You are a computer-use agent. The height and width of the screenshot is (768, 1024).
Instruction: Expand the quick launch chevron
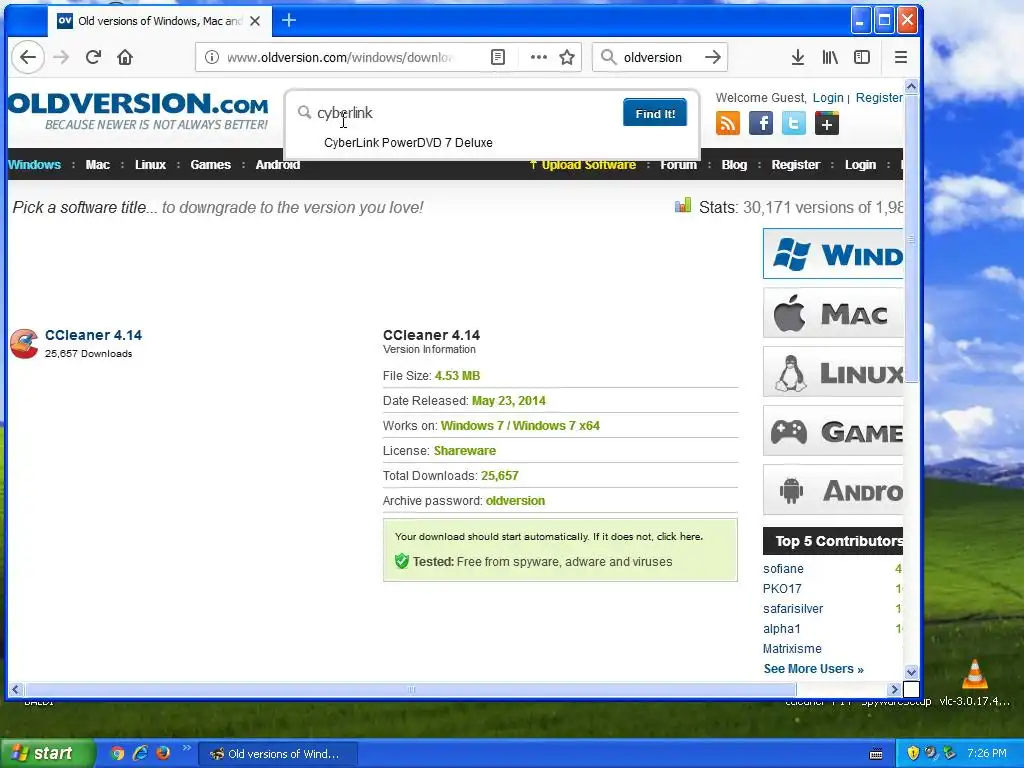[186, 748]
